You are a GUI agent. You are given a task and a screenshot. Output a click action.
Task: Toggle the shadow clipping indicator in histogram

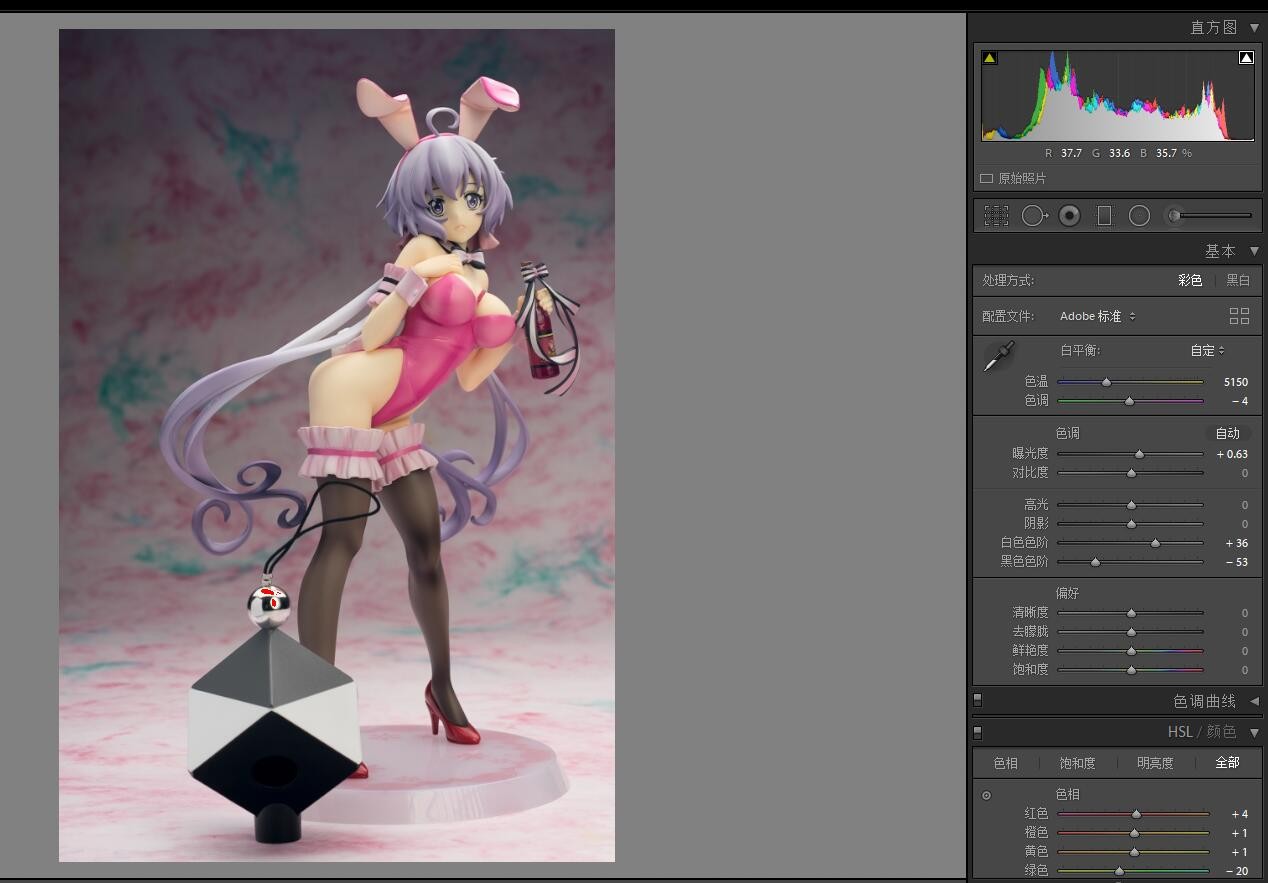click(x=989, y=58)
